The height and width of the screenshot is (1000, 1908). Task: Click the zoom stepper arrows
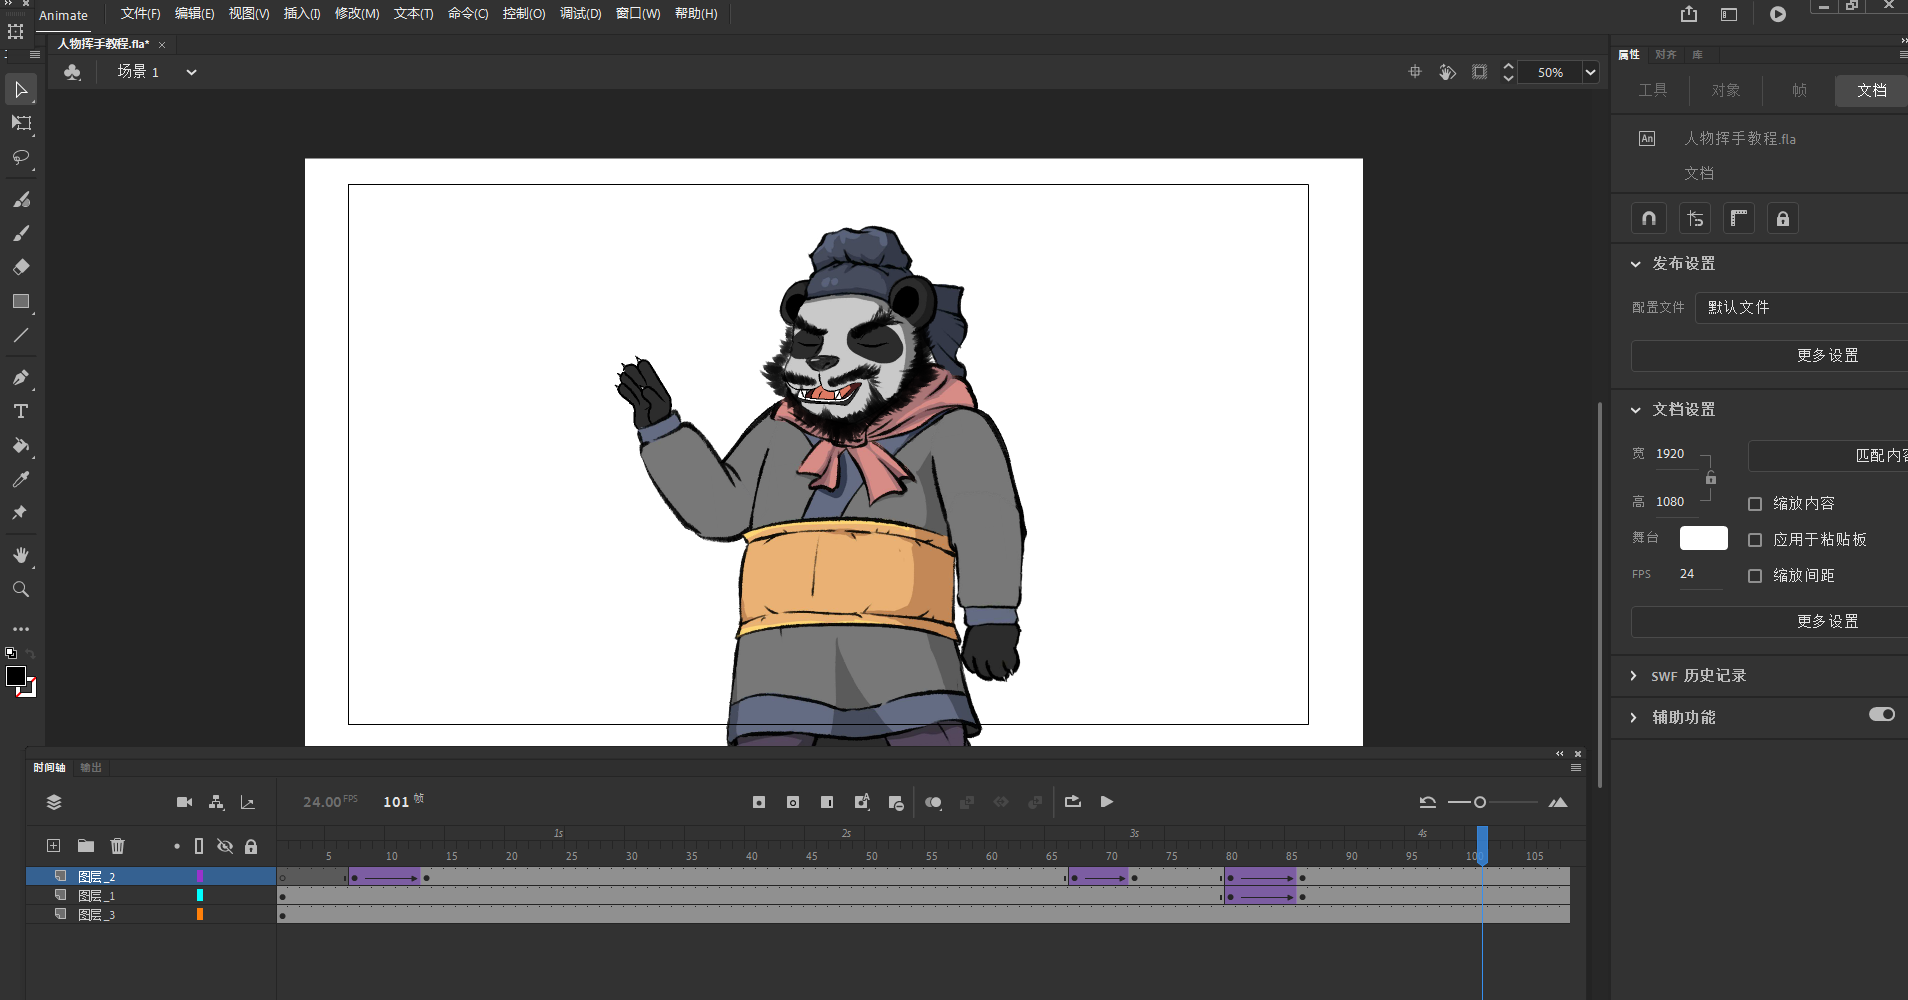(1508, 72)
